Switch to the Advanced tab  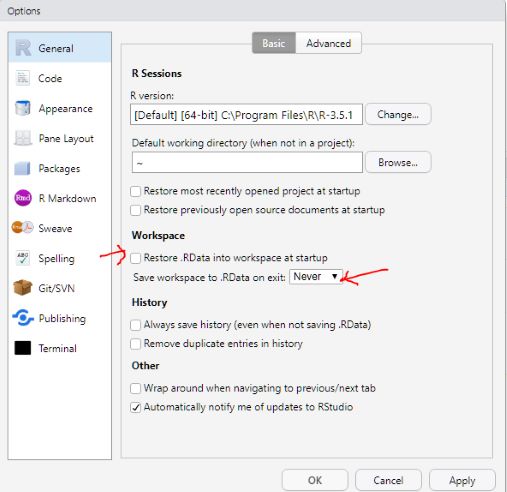[x=328, y=43]
